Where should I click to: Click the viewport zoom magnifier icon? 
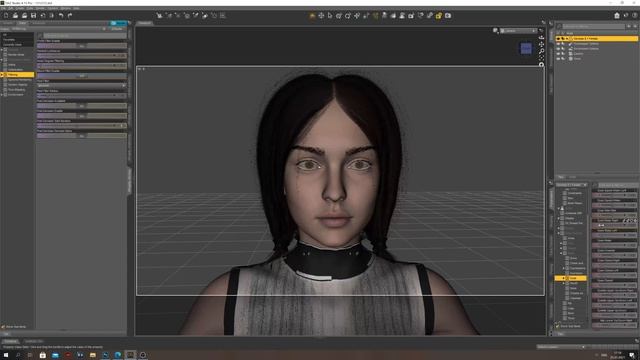coord(542,51)
